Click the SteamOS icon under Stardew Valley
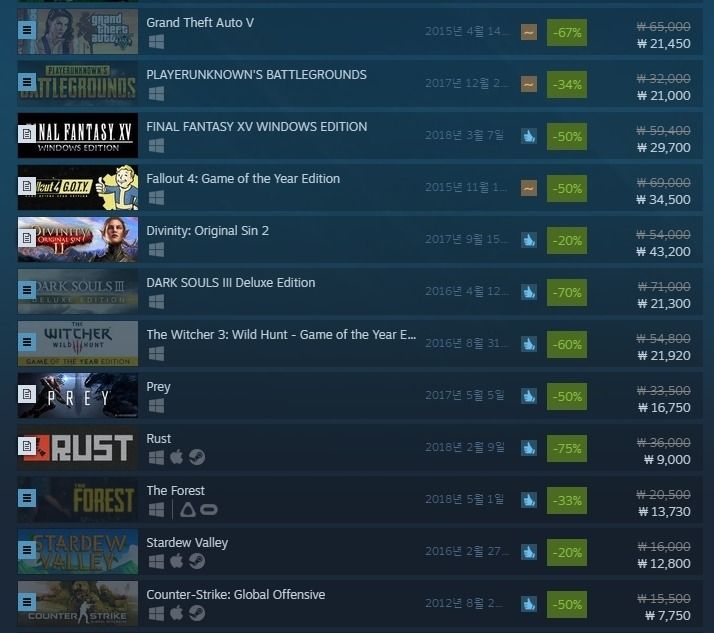Screen dimensions: 714x633 [x=197, y=562]
